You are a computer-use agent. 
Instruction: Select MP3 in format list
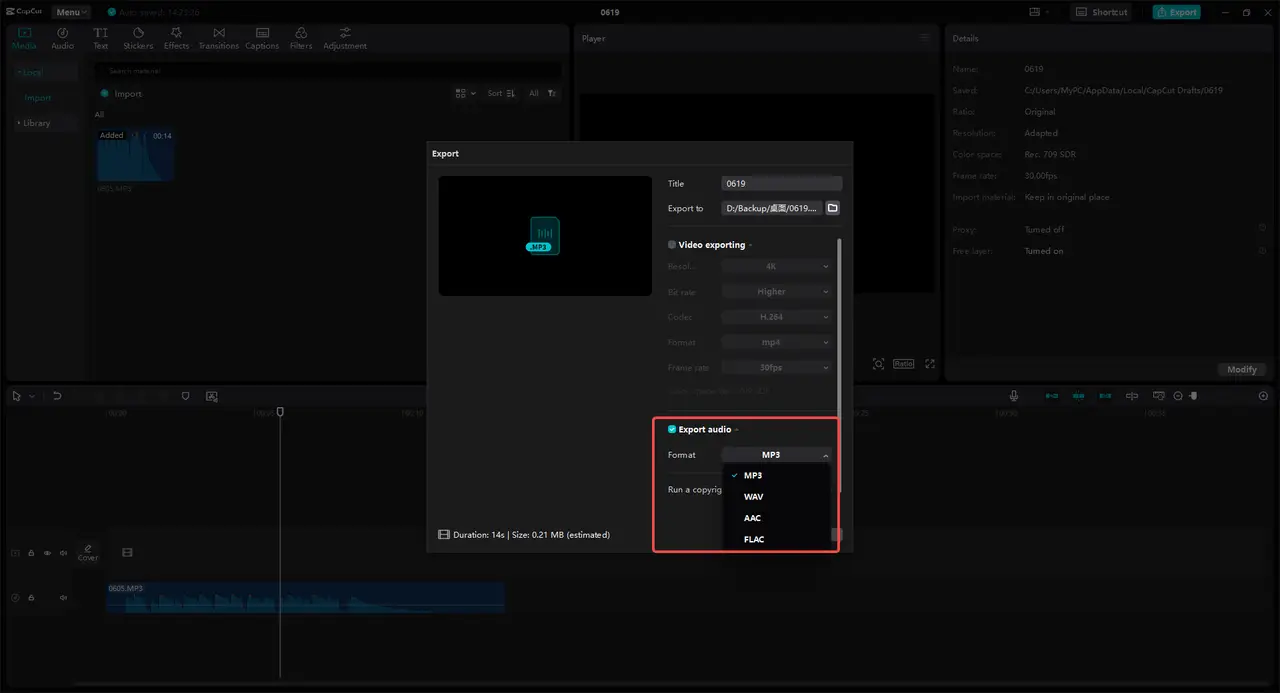point(776,476)
